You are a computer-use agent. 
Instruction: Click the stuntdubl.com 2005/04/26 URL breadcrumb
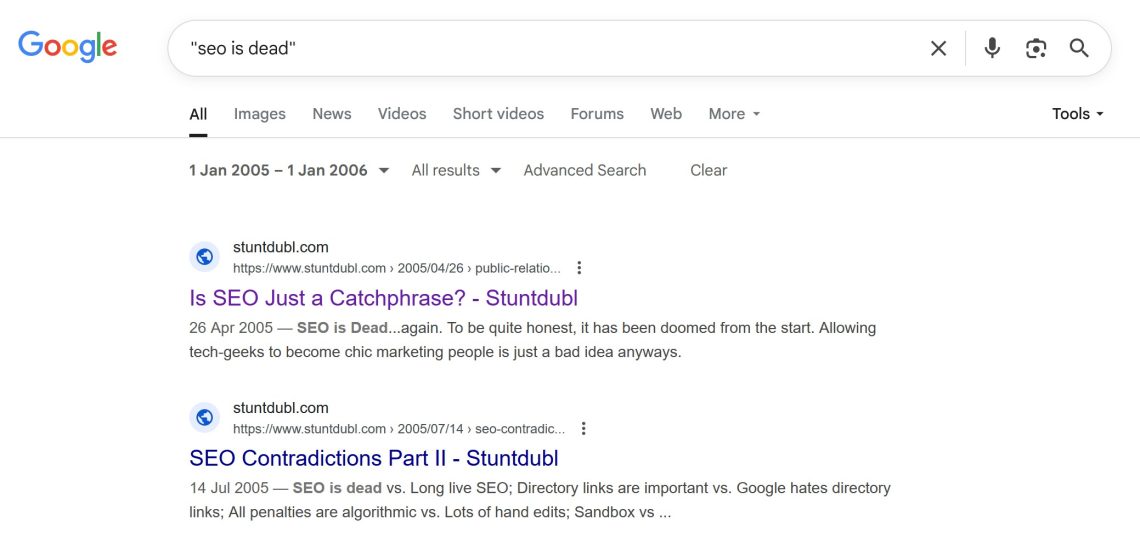point(397,268)
